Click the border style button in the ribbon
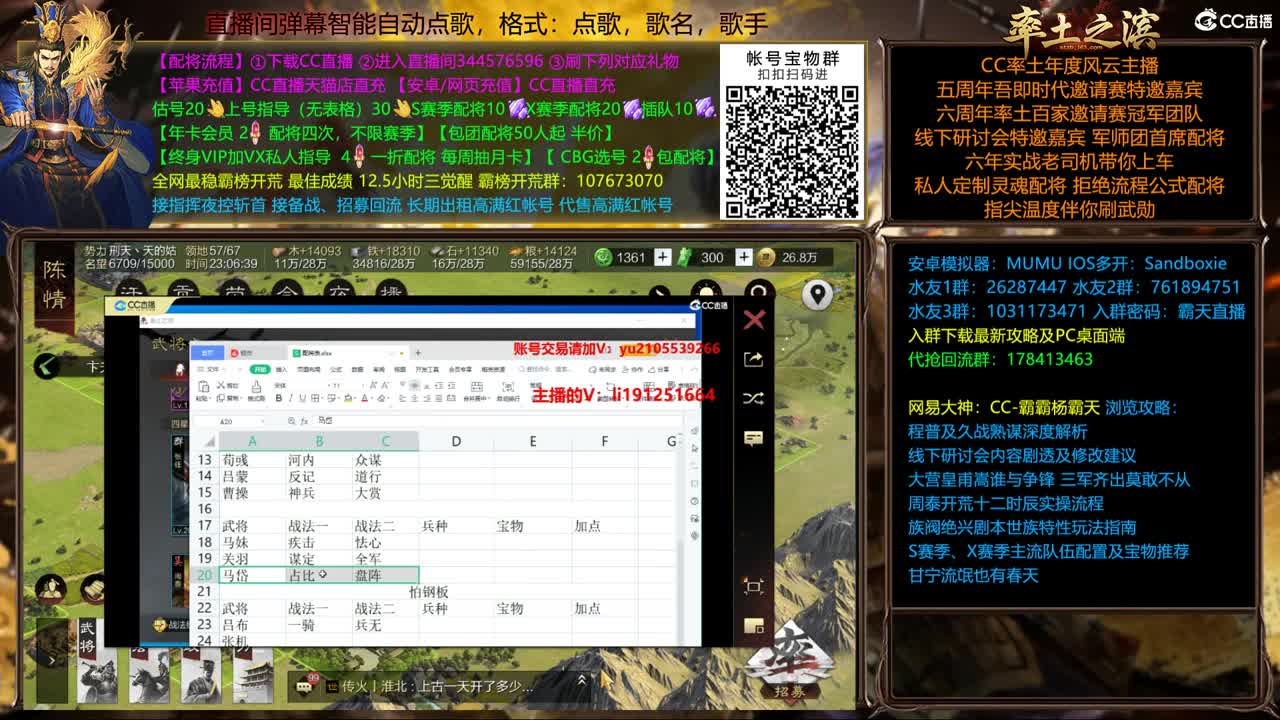 coord(315,398)
